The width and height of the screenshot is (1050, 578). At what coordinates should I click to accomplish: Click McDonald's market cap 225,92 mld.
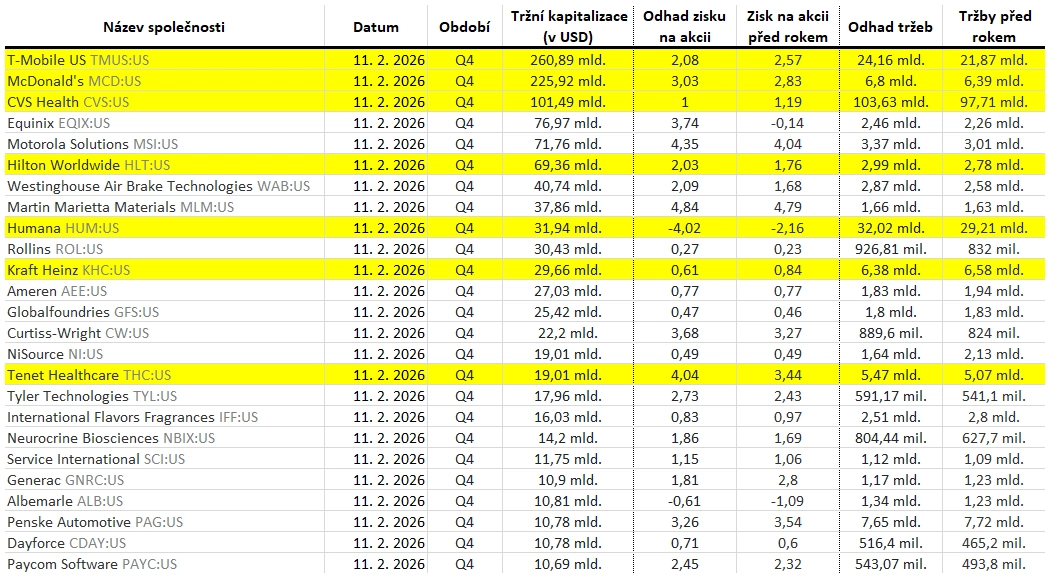[568, 81]
